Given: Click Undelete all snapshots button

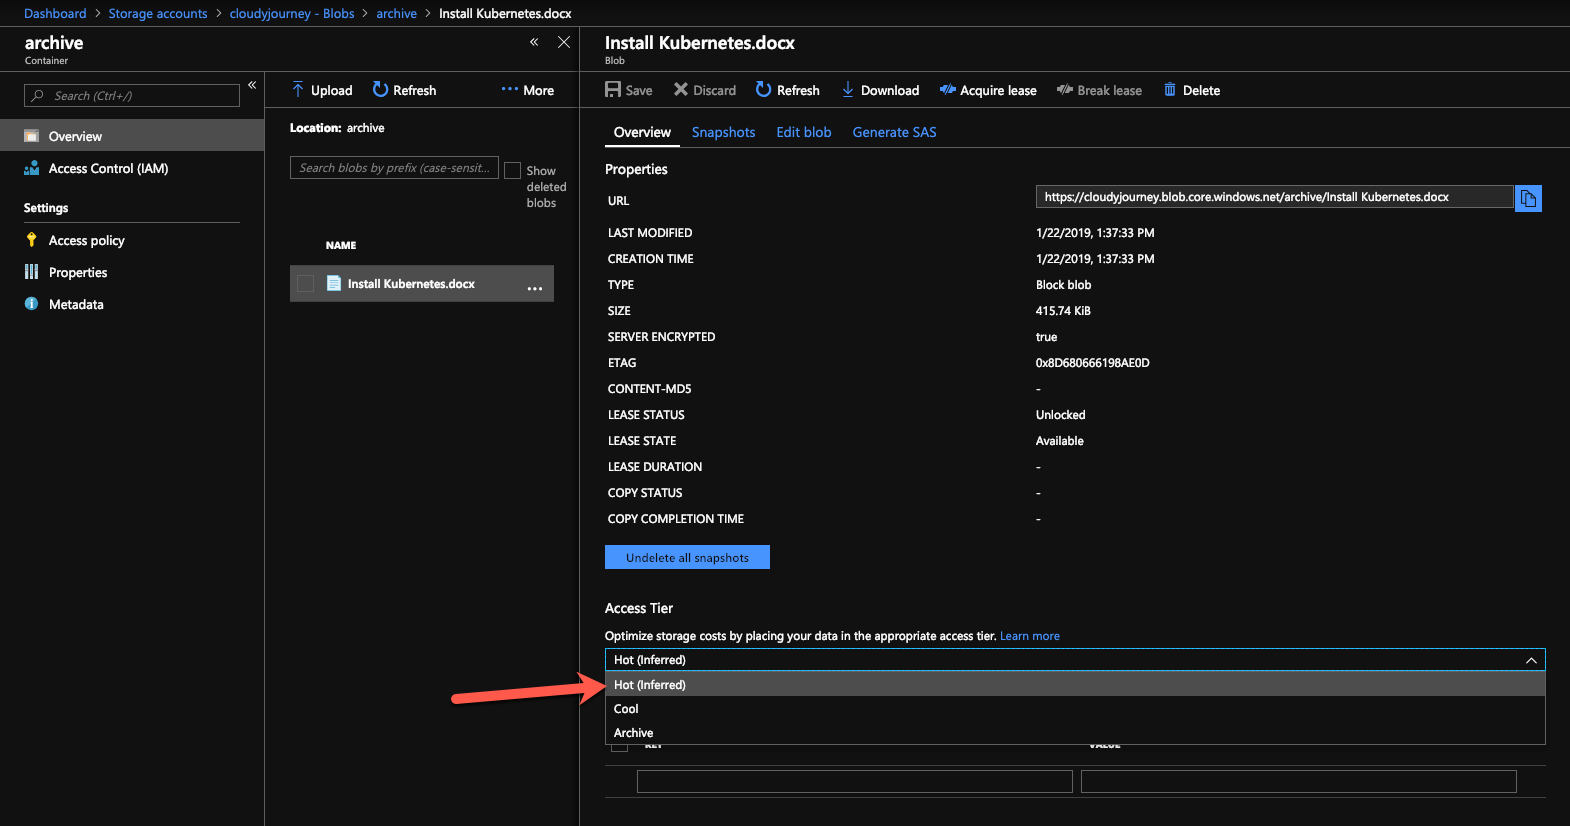Looking at the screenshot, I should click(687, 557).
